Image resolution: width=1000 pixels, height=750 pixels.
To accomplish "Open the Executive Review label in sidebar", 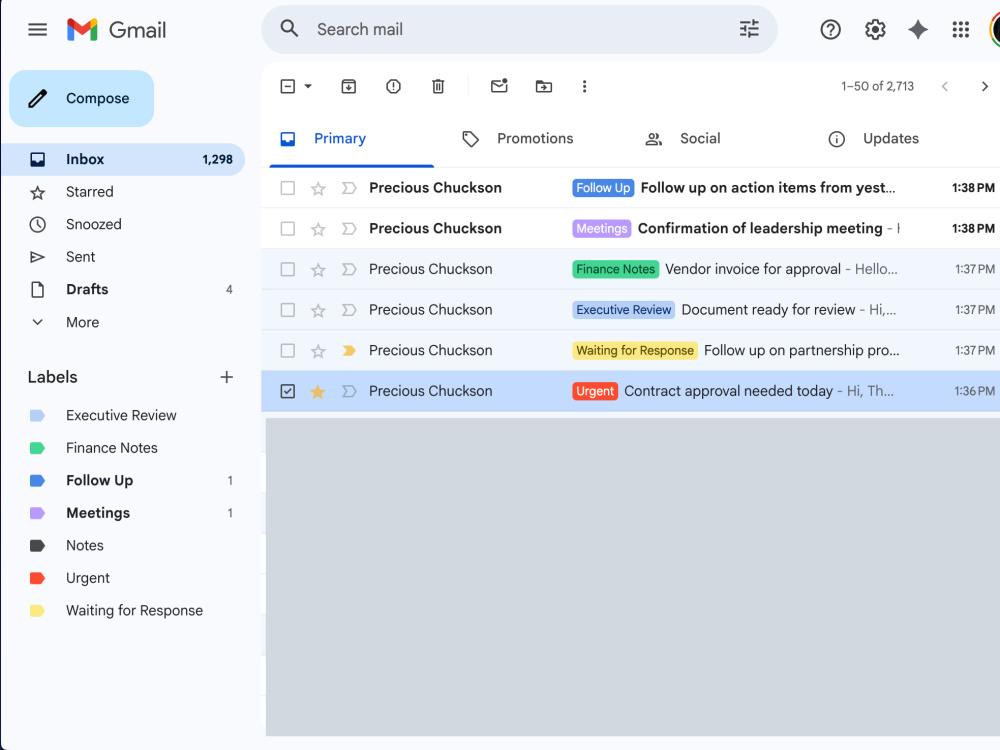I will coord(122,415).
